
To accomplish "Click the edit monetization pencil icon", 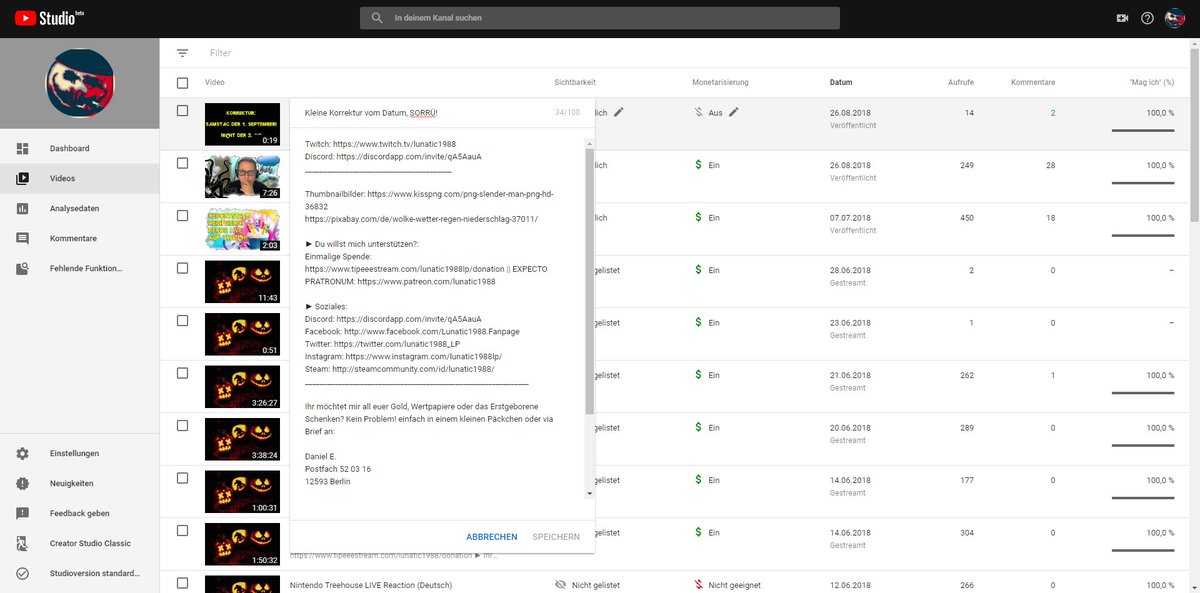I will tap(734, 112).
